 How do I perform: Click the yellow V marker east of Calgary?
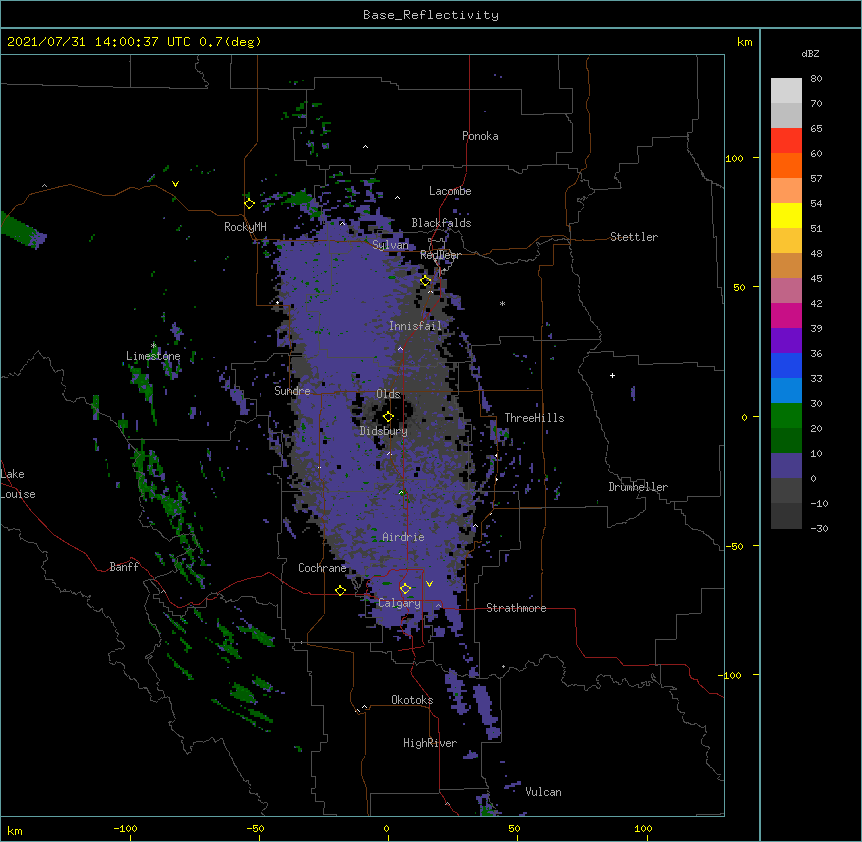[429, 584]
